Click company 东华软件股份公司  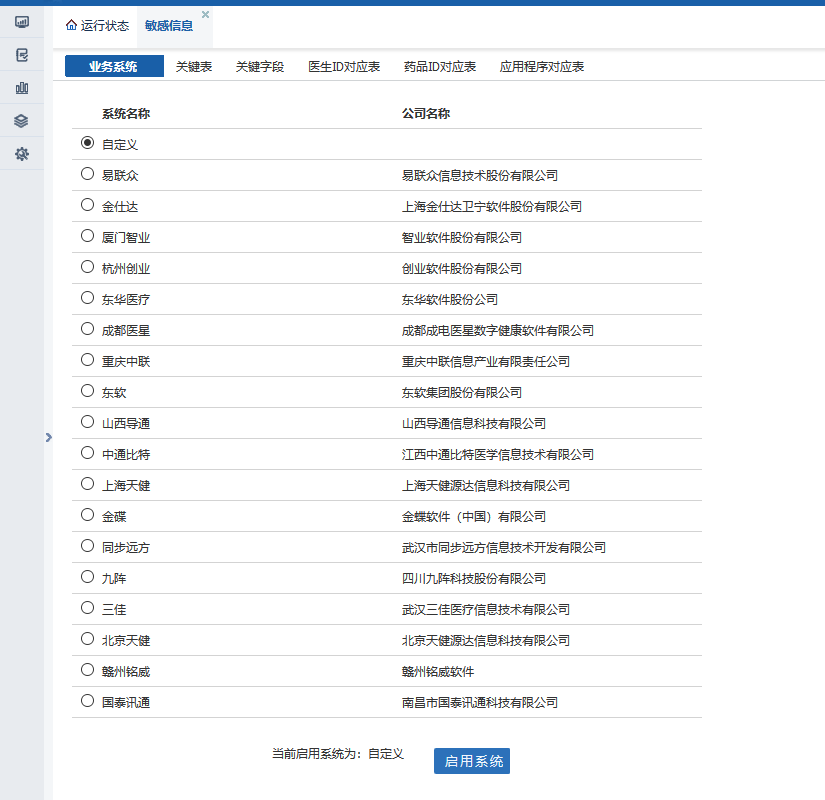449,300
